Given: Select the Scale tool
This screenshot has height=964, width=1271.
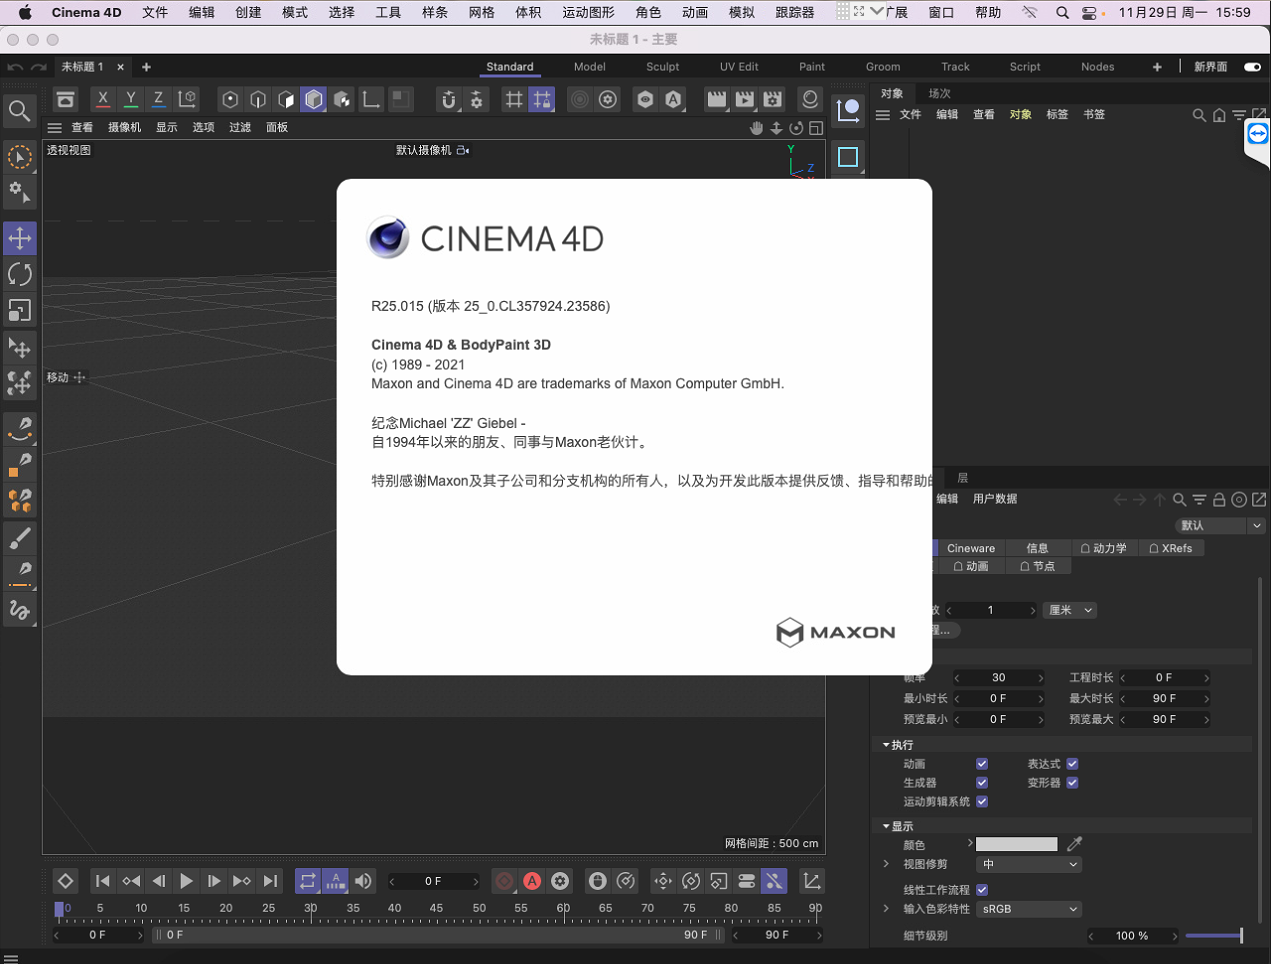Looking at the screenshot, I should tap(20, 310).
